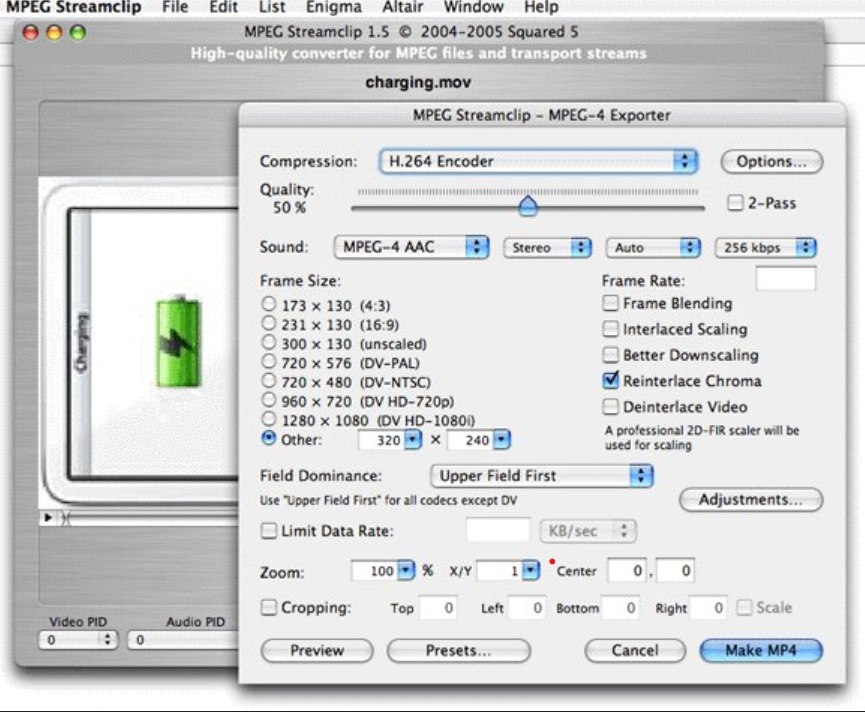Open the Presets... dialog

coord(458,651)
